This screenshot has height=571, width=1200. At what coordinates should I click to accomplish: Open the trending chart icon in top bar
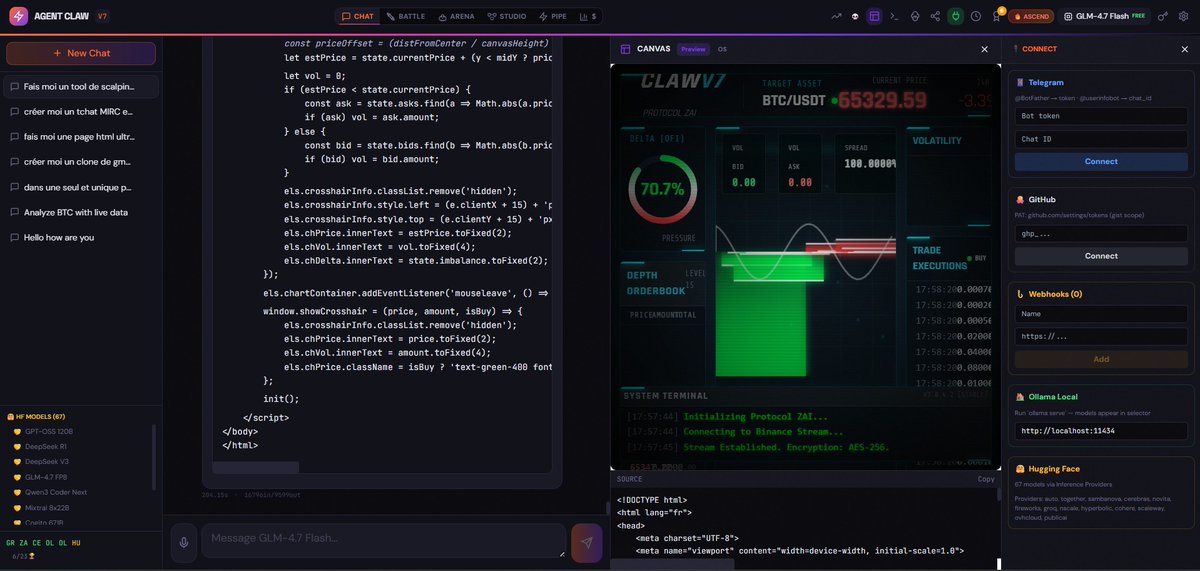836,16
